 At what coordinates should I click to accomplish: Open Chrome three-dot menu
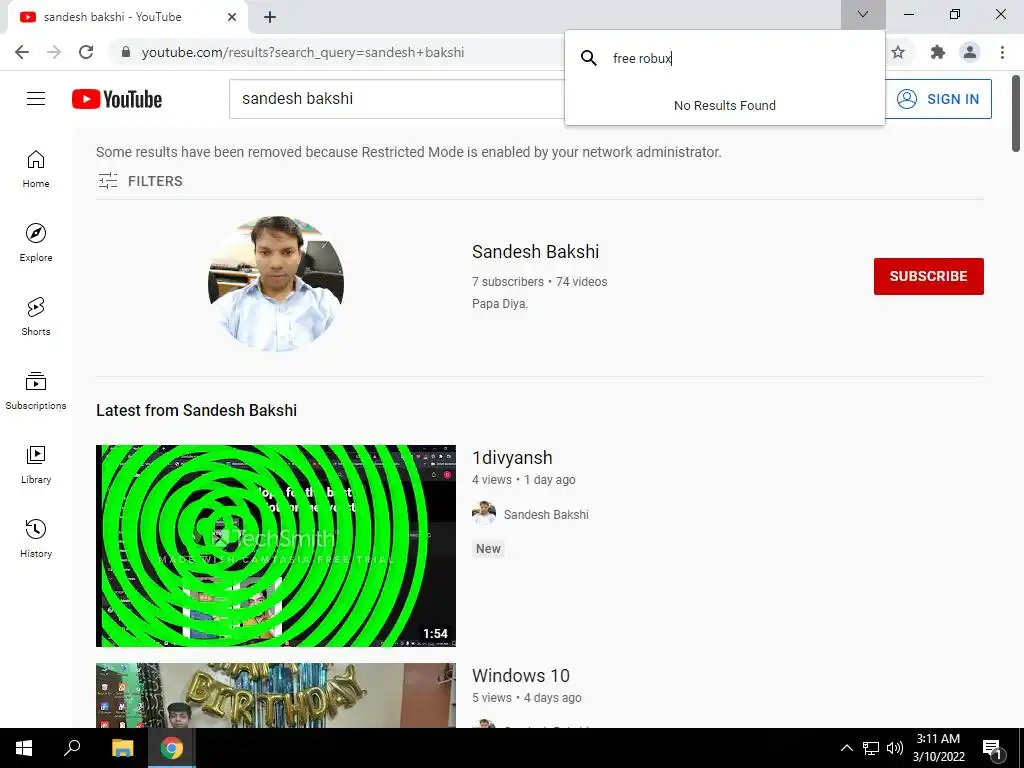pyautogui.click(x=1002, y=52)
